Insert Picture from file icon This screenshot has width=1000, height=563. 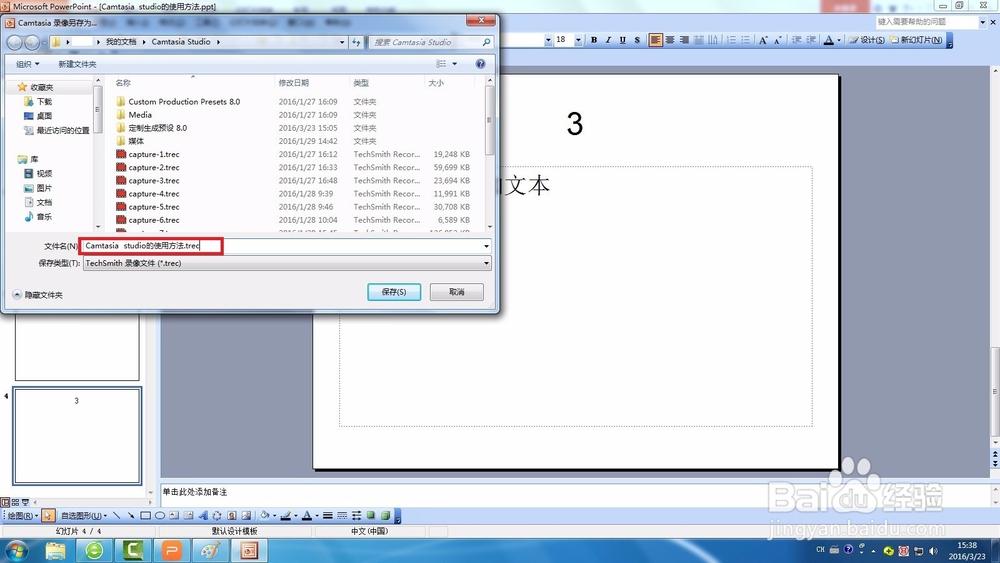coord(246,515)
